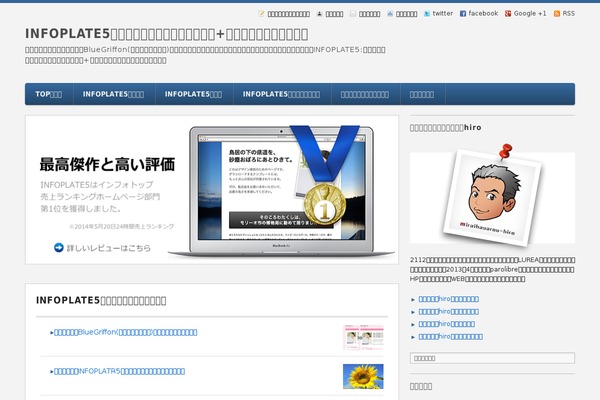Select the TOP menu item

click(49, 94)
